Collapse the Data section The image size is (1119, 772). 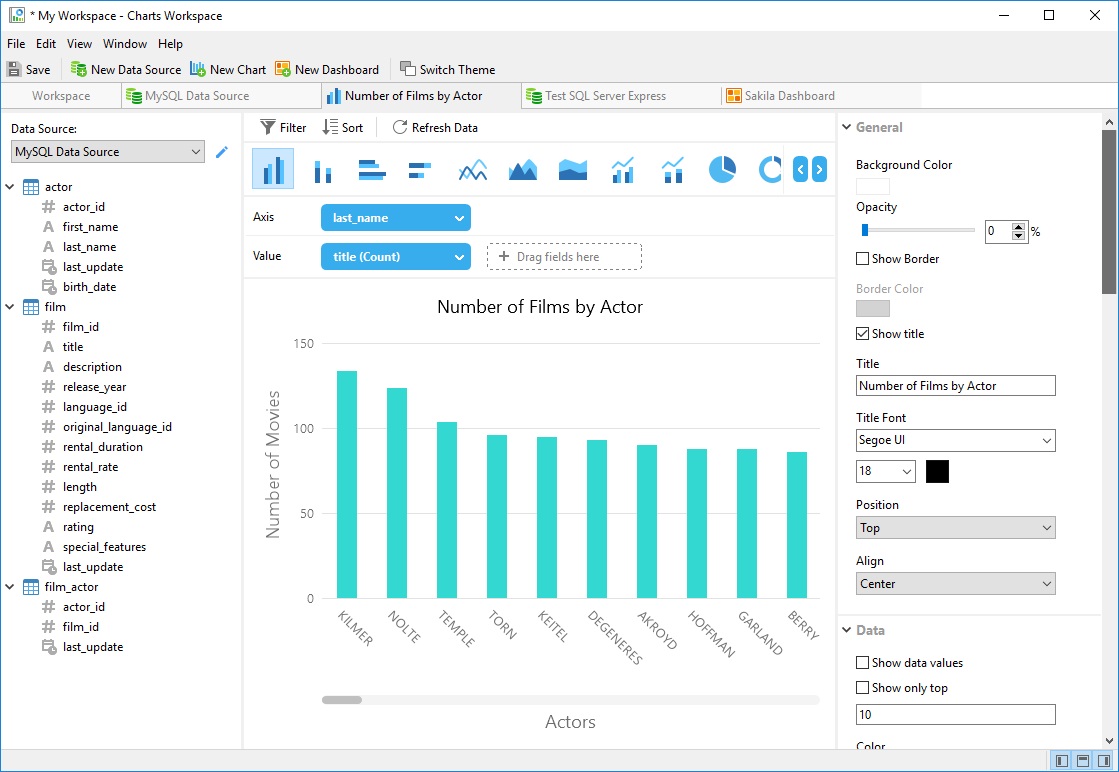click(847, 630)
